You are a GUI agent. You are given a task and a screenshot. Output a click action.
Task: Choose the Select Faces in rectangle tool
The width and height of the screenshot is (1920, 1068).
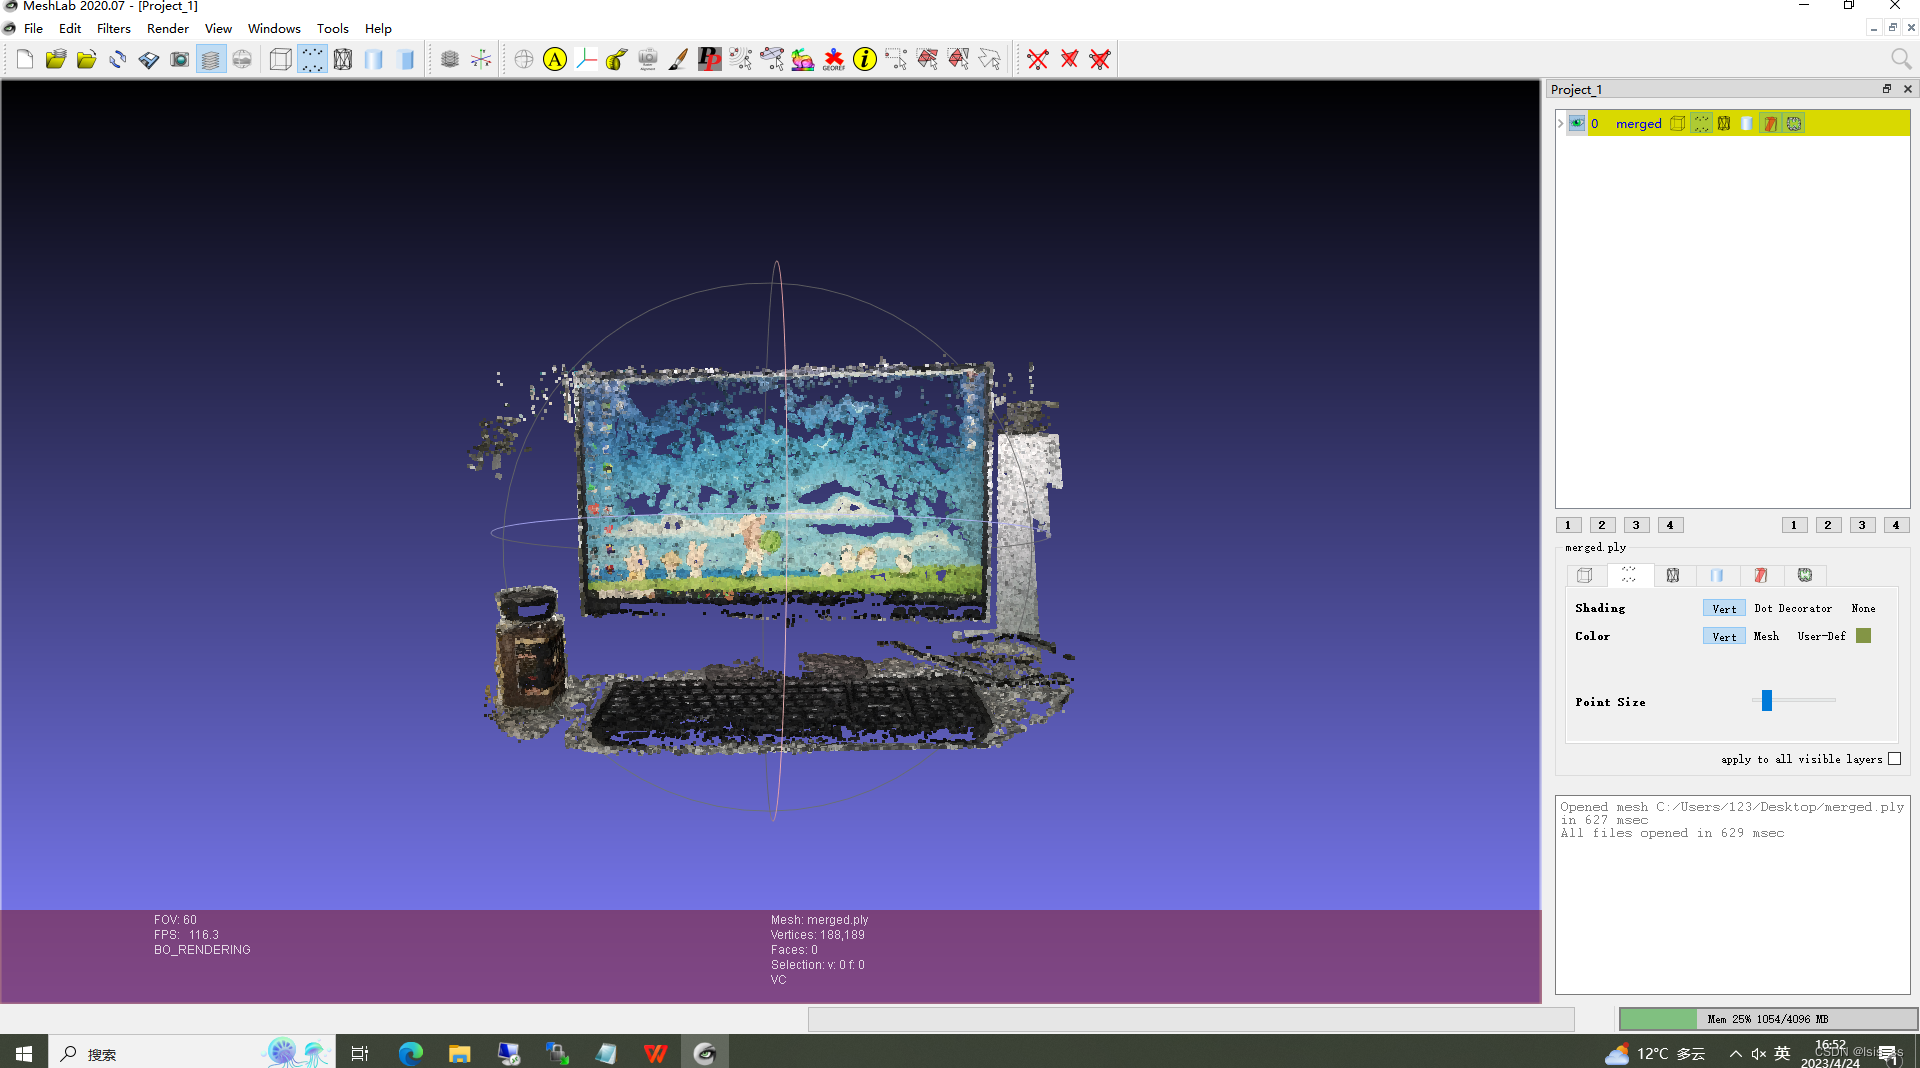coord(927,60)
